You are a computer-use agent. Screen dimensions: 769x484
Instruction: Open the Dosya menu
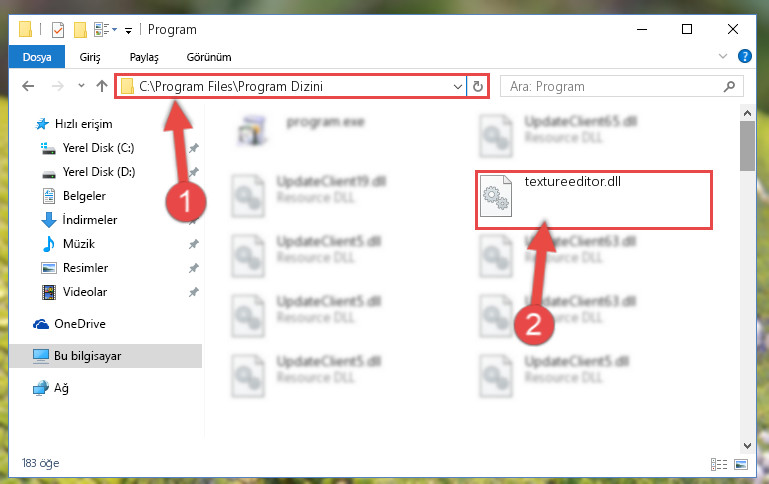coord(37,57)
